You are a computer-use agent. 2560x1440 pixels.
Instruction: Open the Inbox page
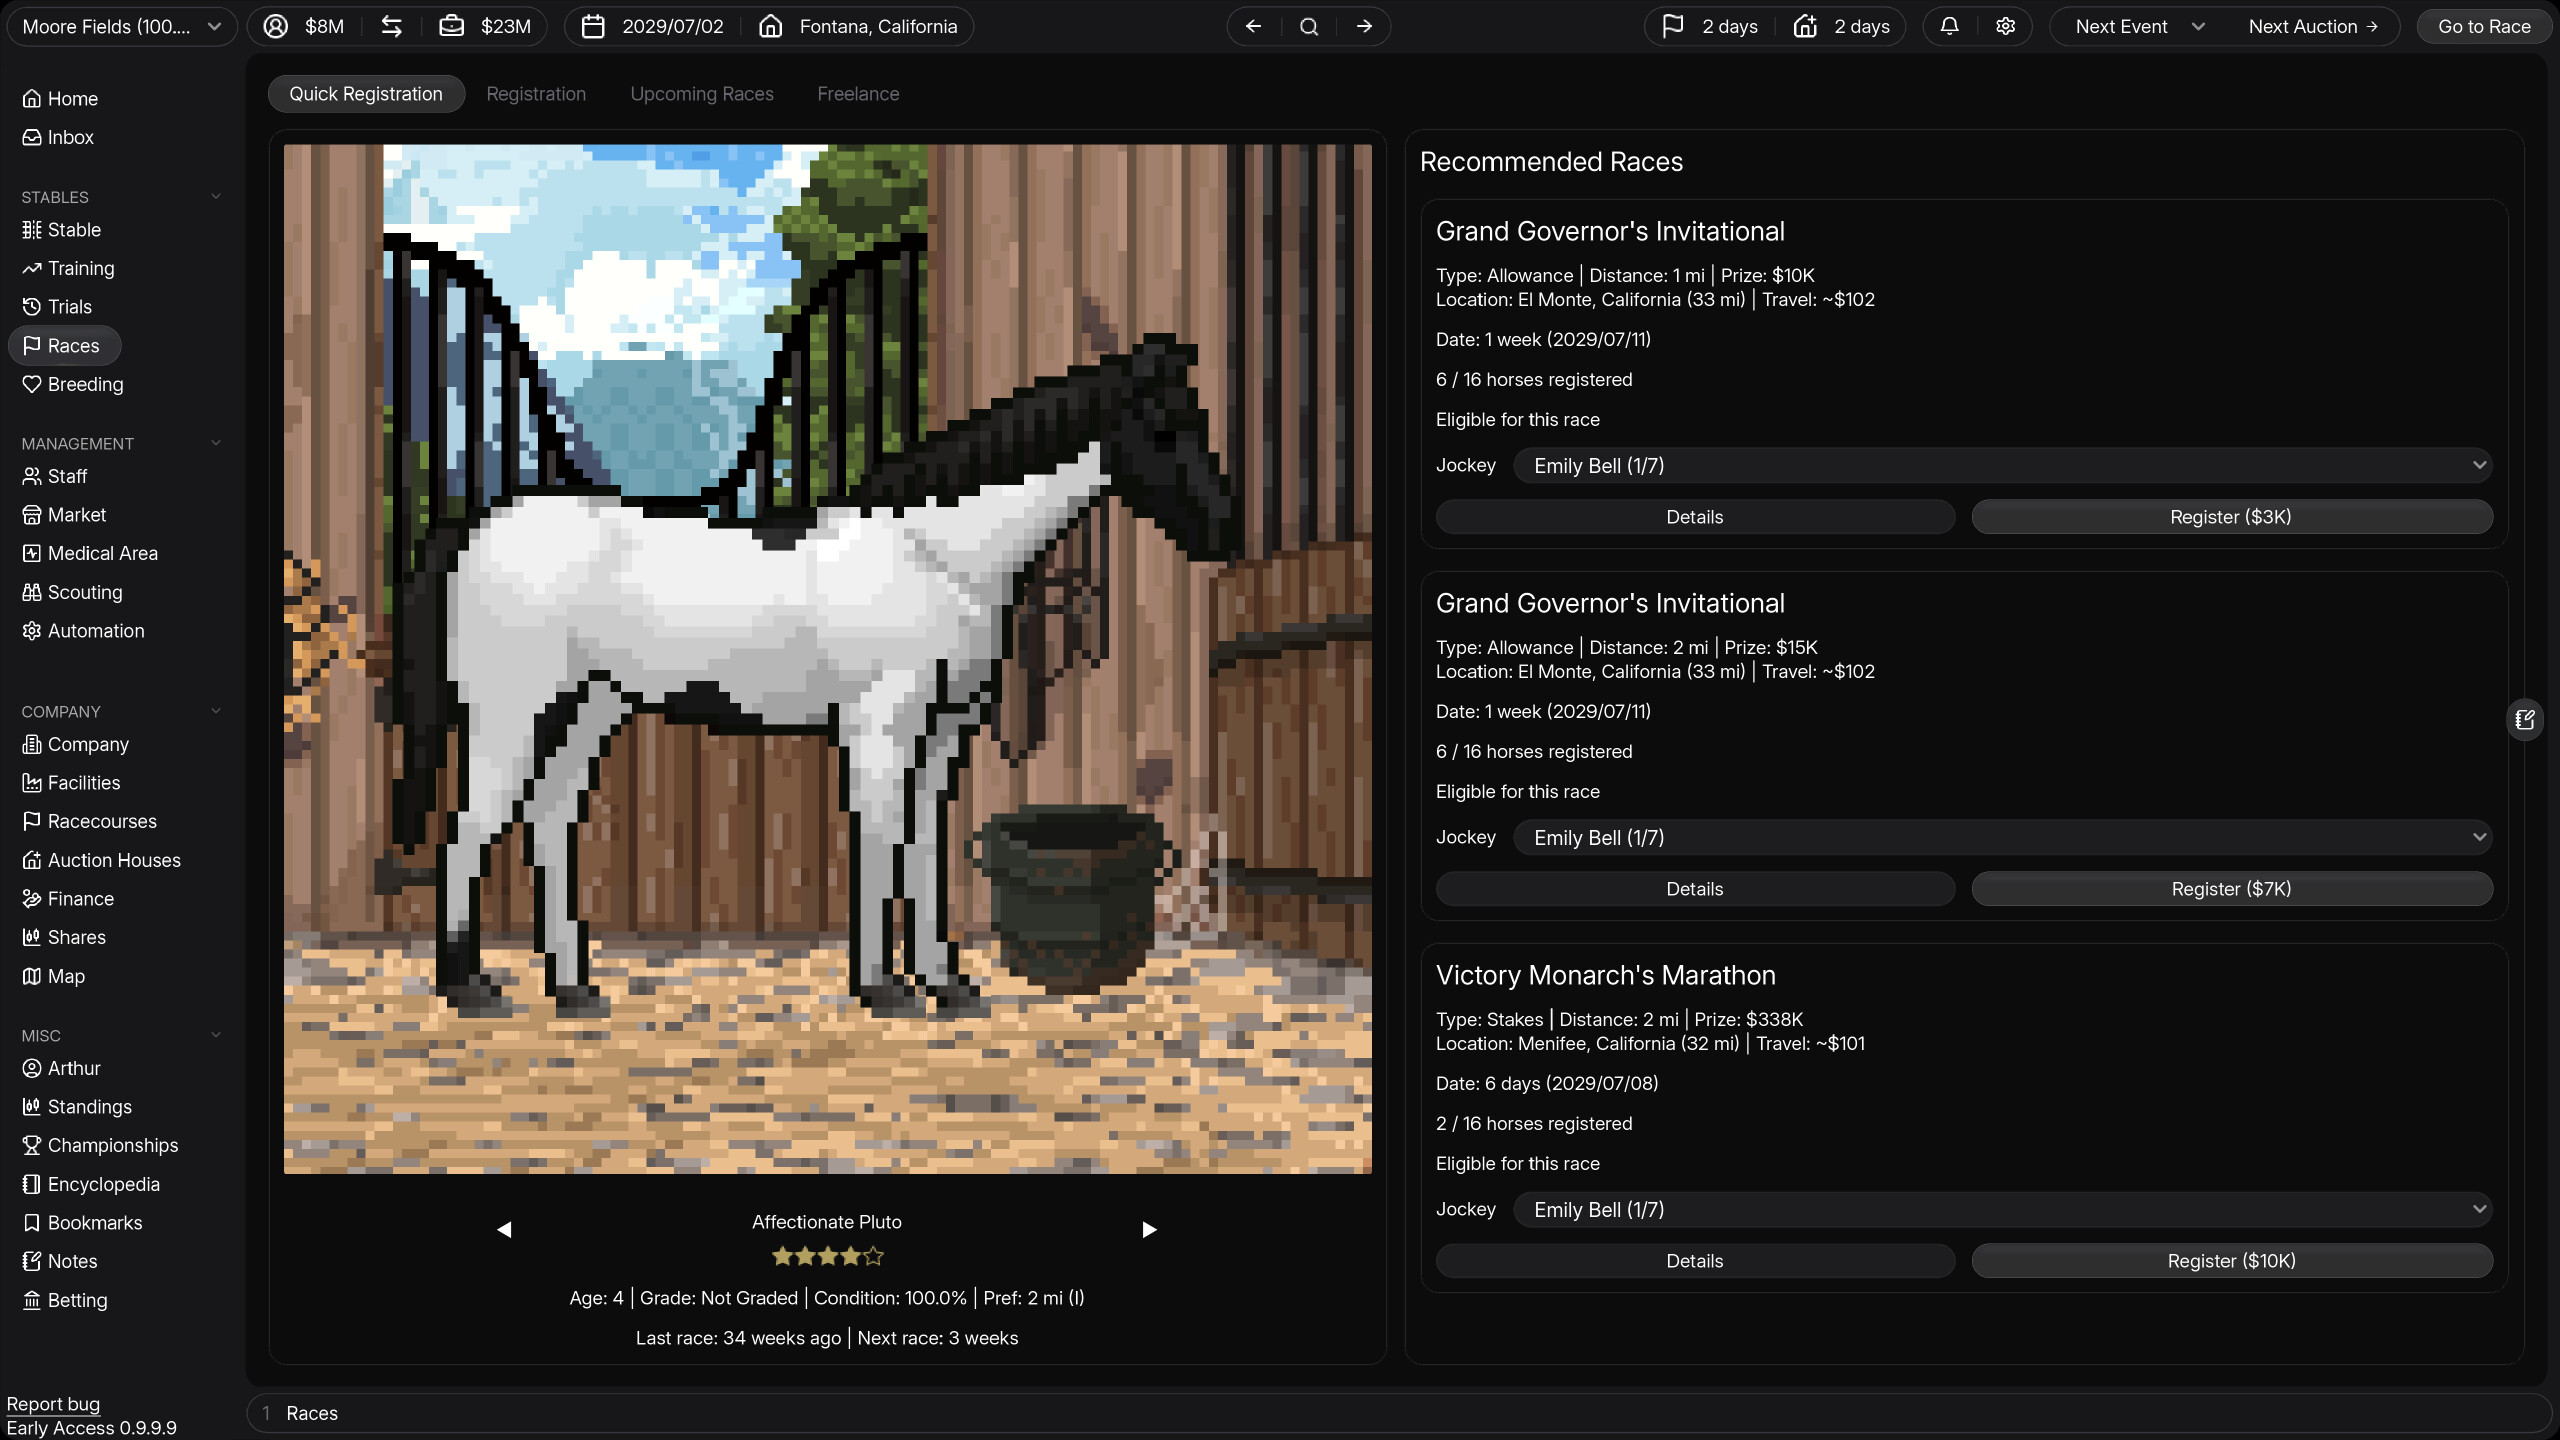click(58, 137)
